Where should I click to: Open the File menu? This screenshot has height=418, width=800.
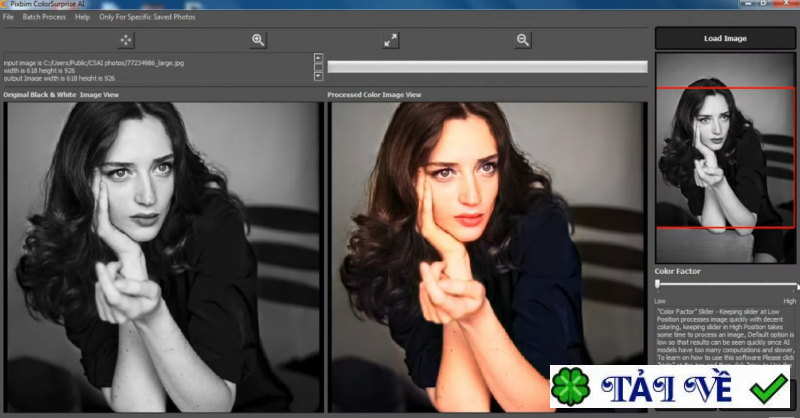pyautogui.click(x=8, y=17)
